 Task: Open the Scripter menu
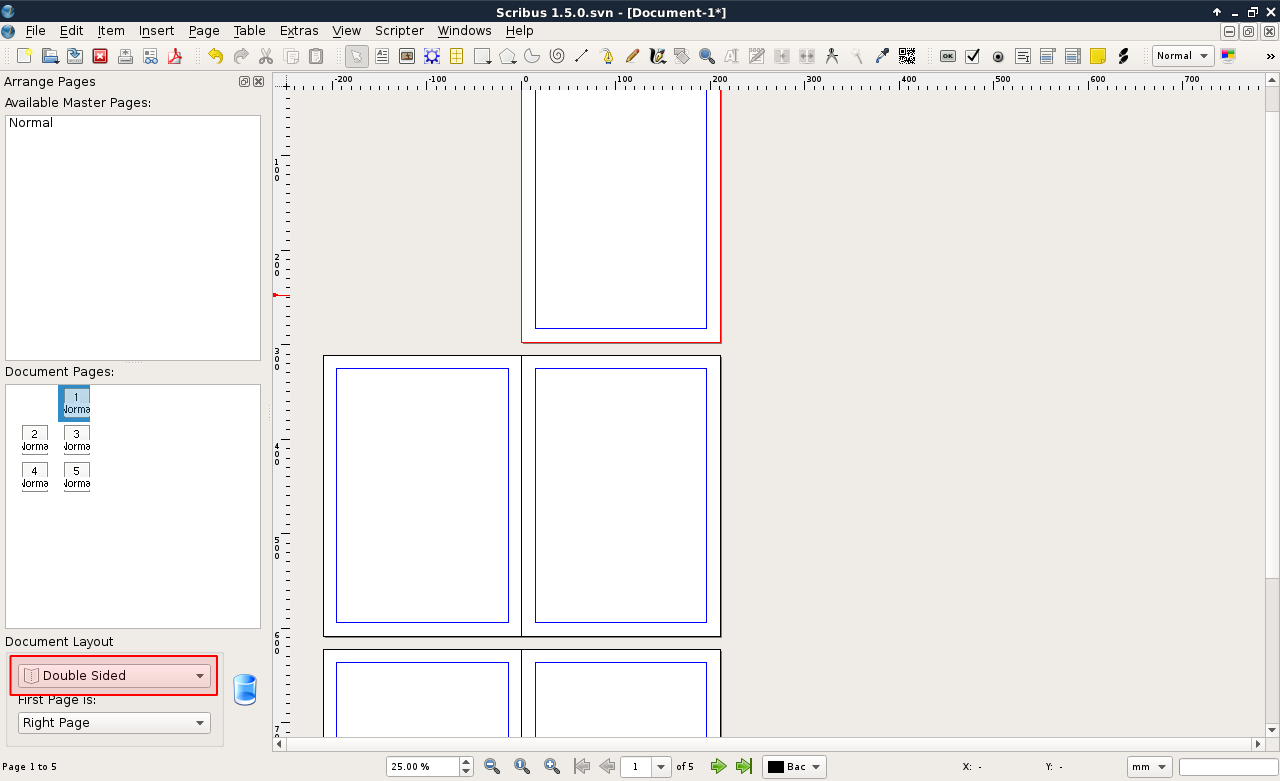399,31
